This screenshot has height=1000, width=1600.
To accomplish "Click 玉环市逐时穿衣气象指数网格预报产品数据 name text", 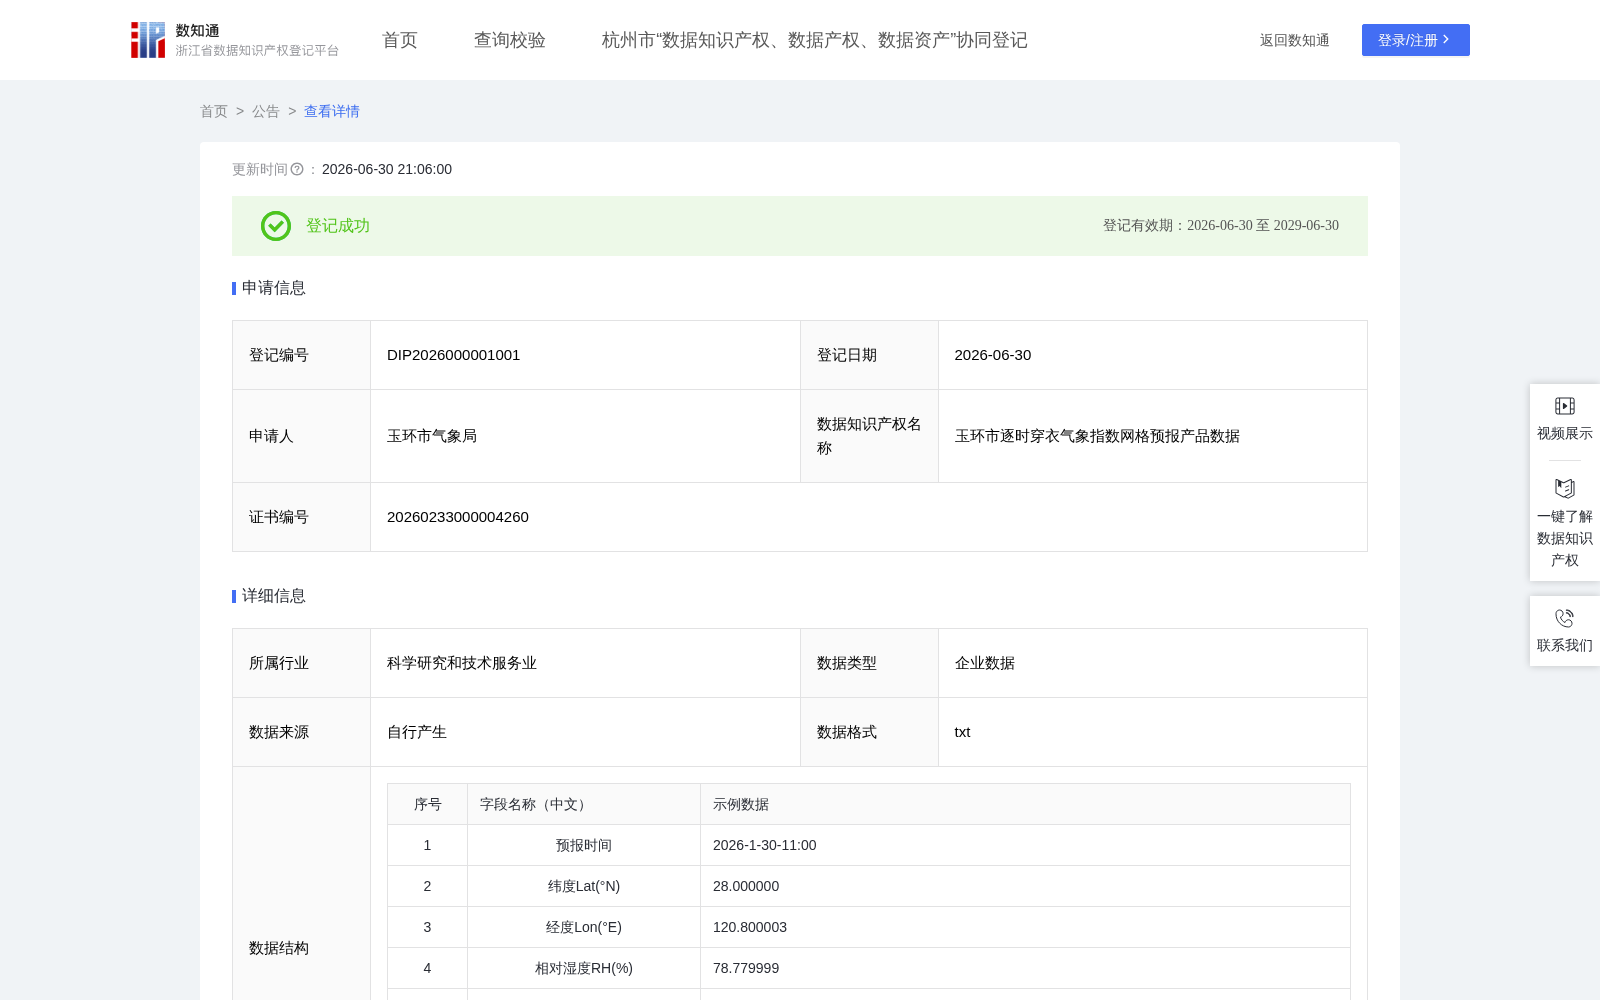I will click(x=1097, y=436).
